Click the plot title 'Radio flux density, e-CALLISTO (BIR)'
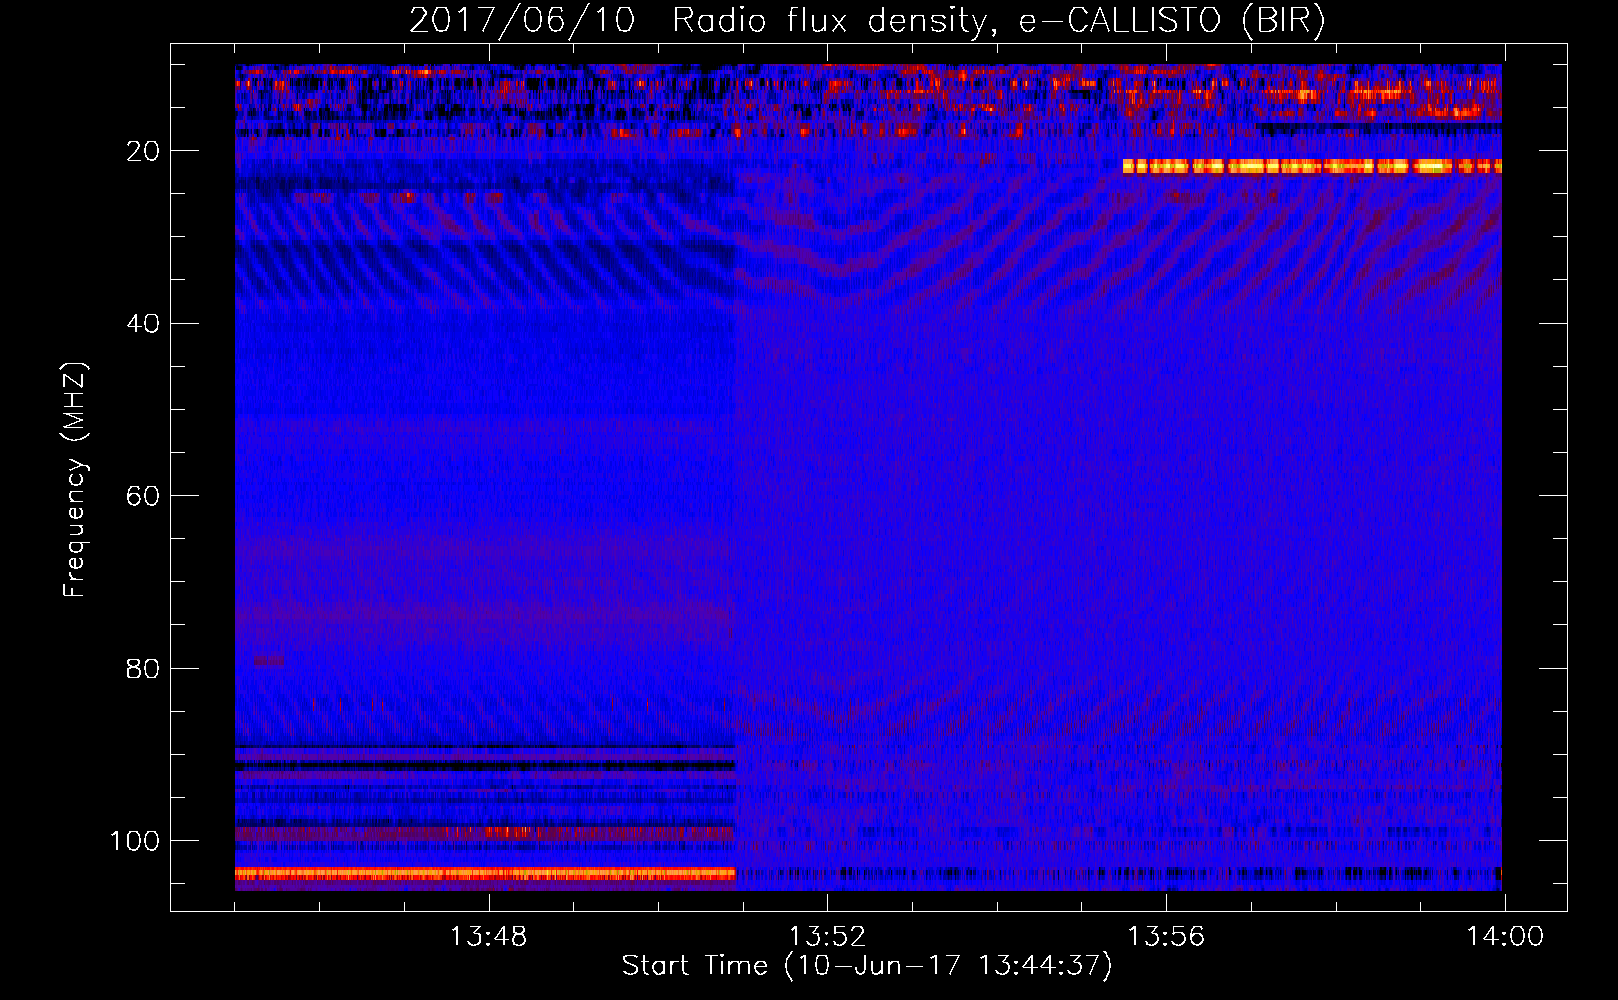1618x1000 pixels. (x=998, y=20)
